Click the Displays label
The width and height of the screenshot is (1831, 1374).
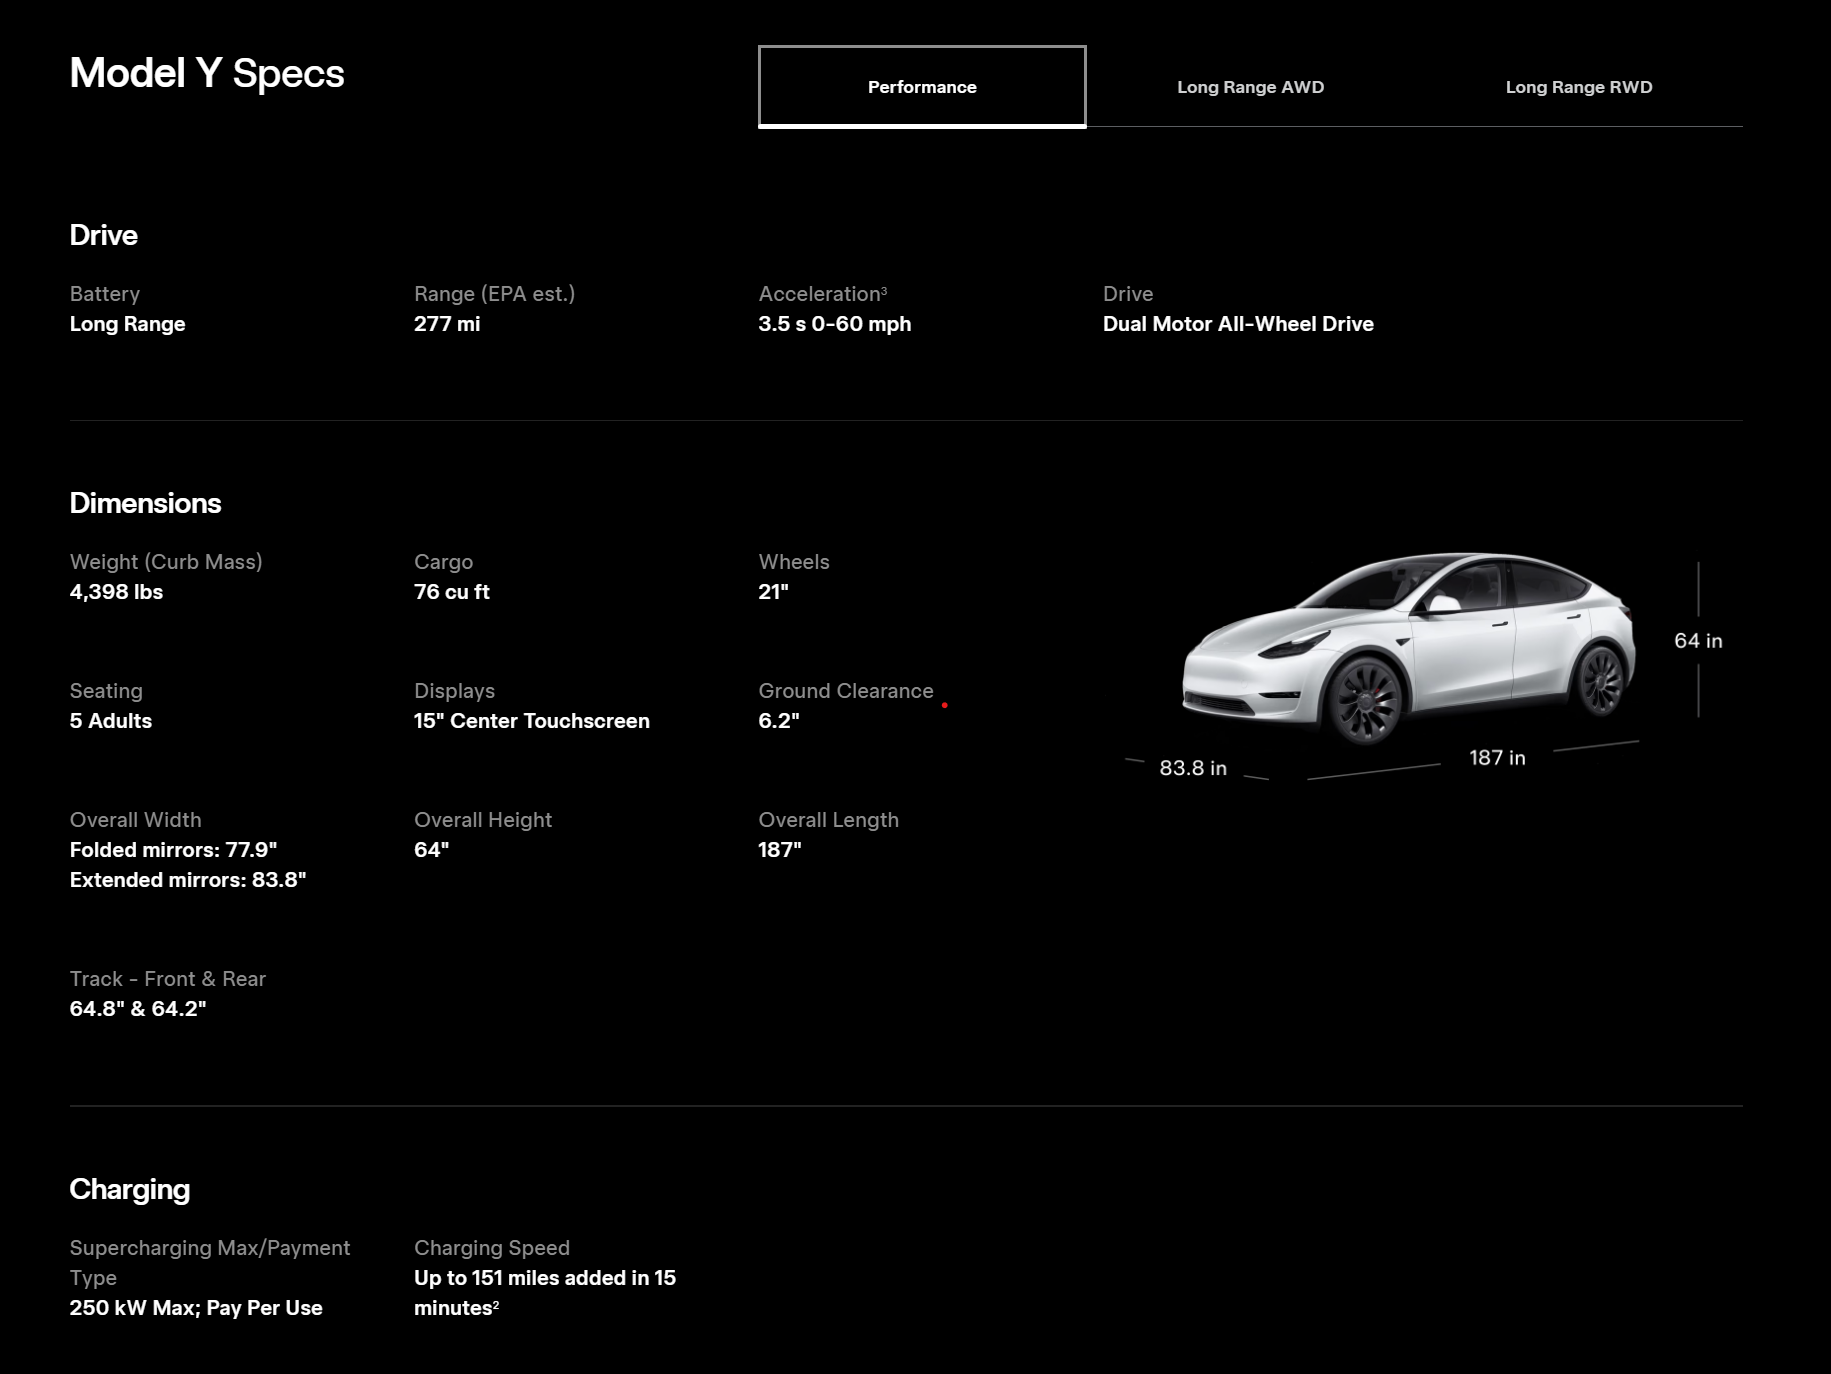click(455, 691)
